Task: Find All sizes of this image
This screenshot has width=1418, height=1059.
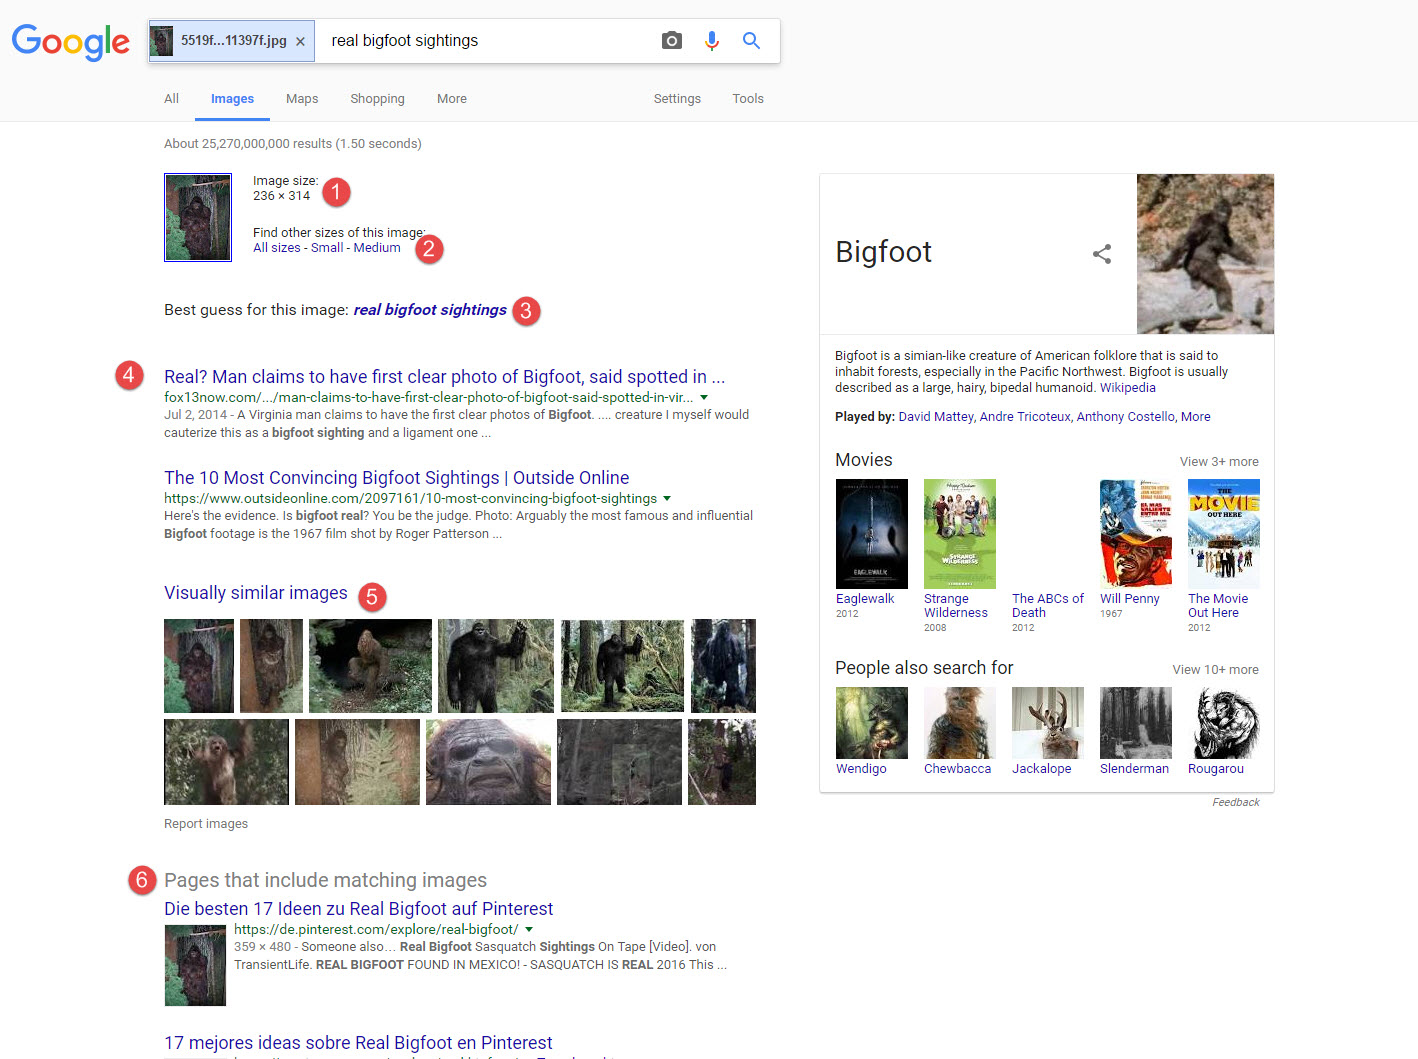Action: pos(277,248)
